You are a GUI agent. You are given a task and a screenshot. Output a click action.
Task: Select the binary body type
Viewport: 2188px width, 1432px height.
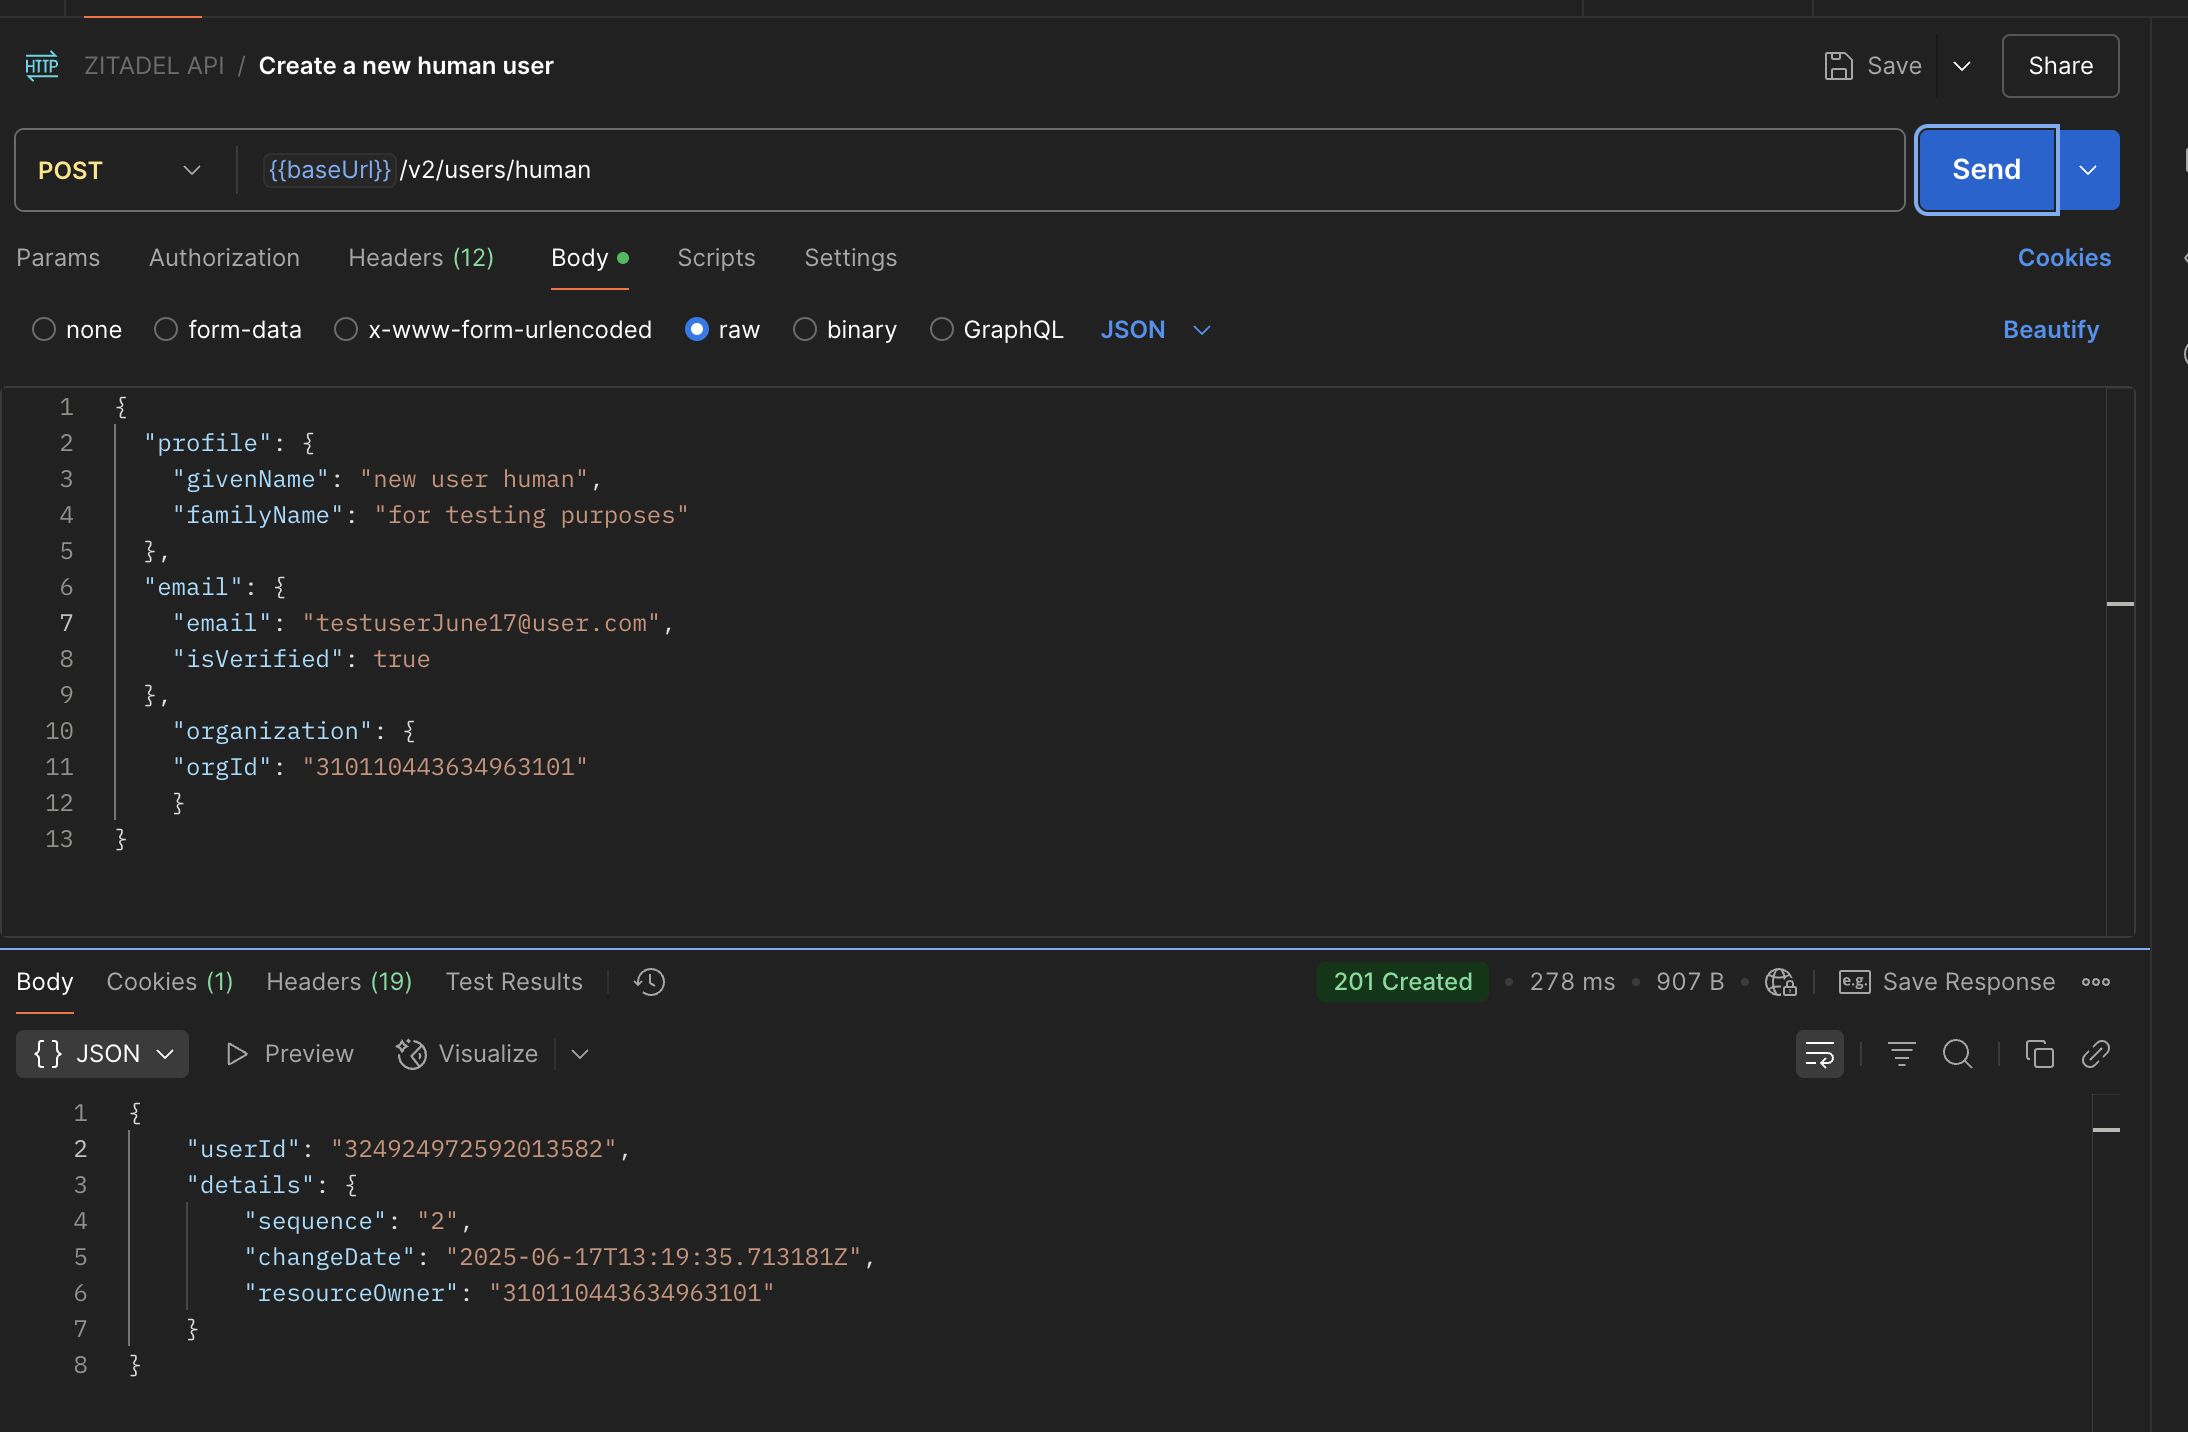[x=805, y=329]
